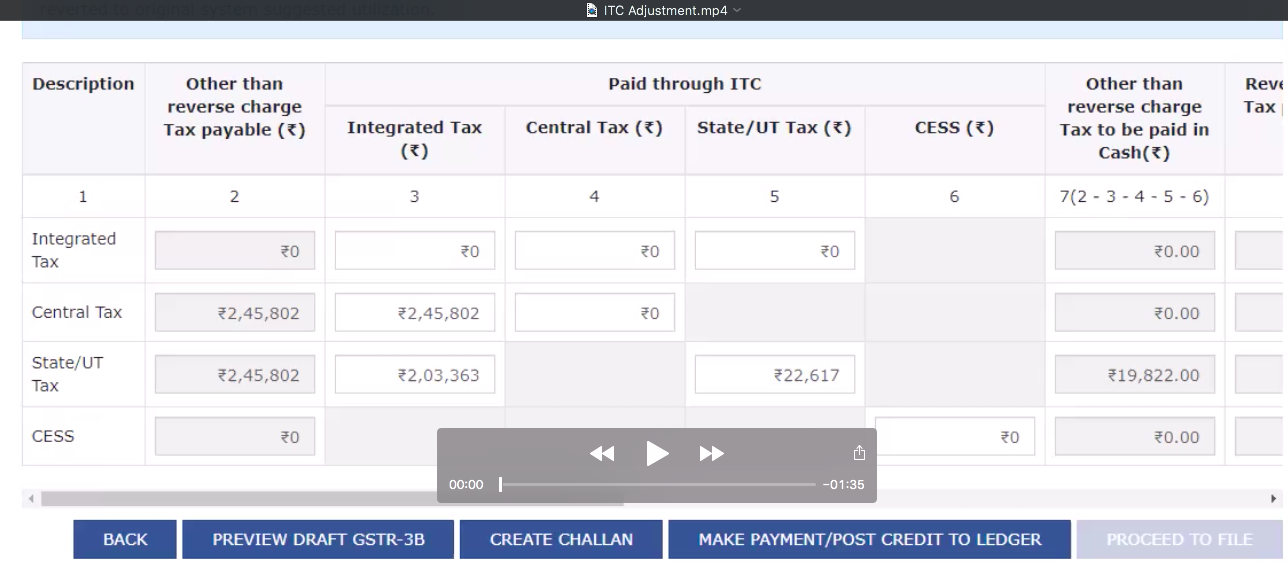This screenshot has width=1288, height=563.
Task: Click the elapsed time 00:00 label
Action: coord(466,485)
